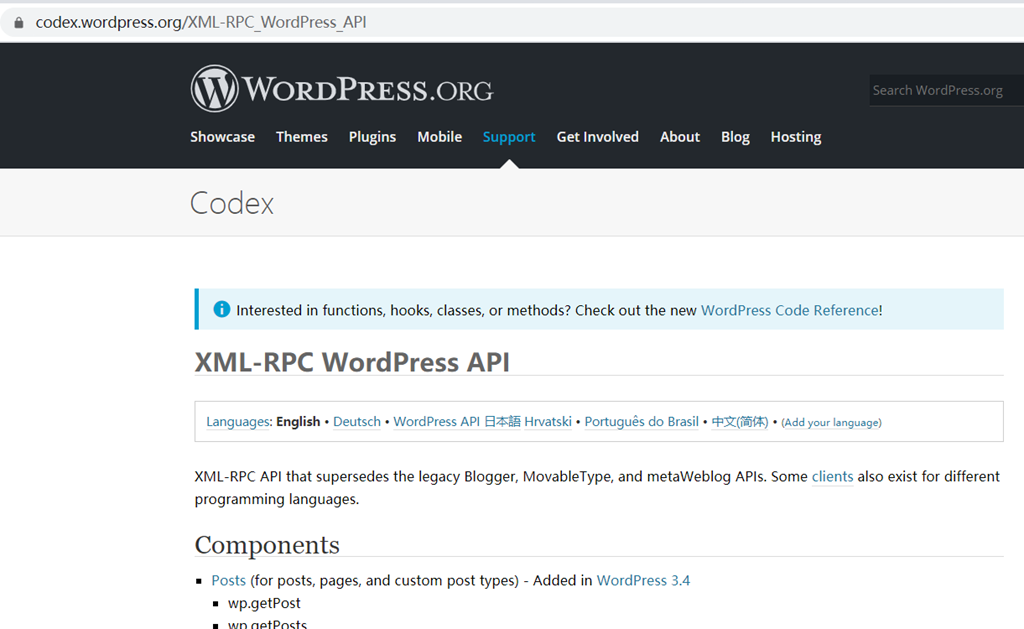Follow the clients link
The width and height of the screenshot is (1024, 629).
point(833,477)
